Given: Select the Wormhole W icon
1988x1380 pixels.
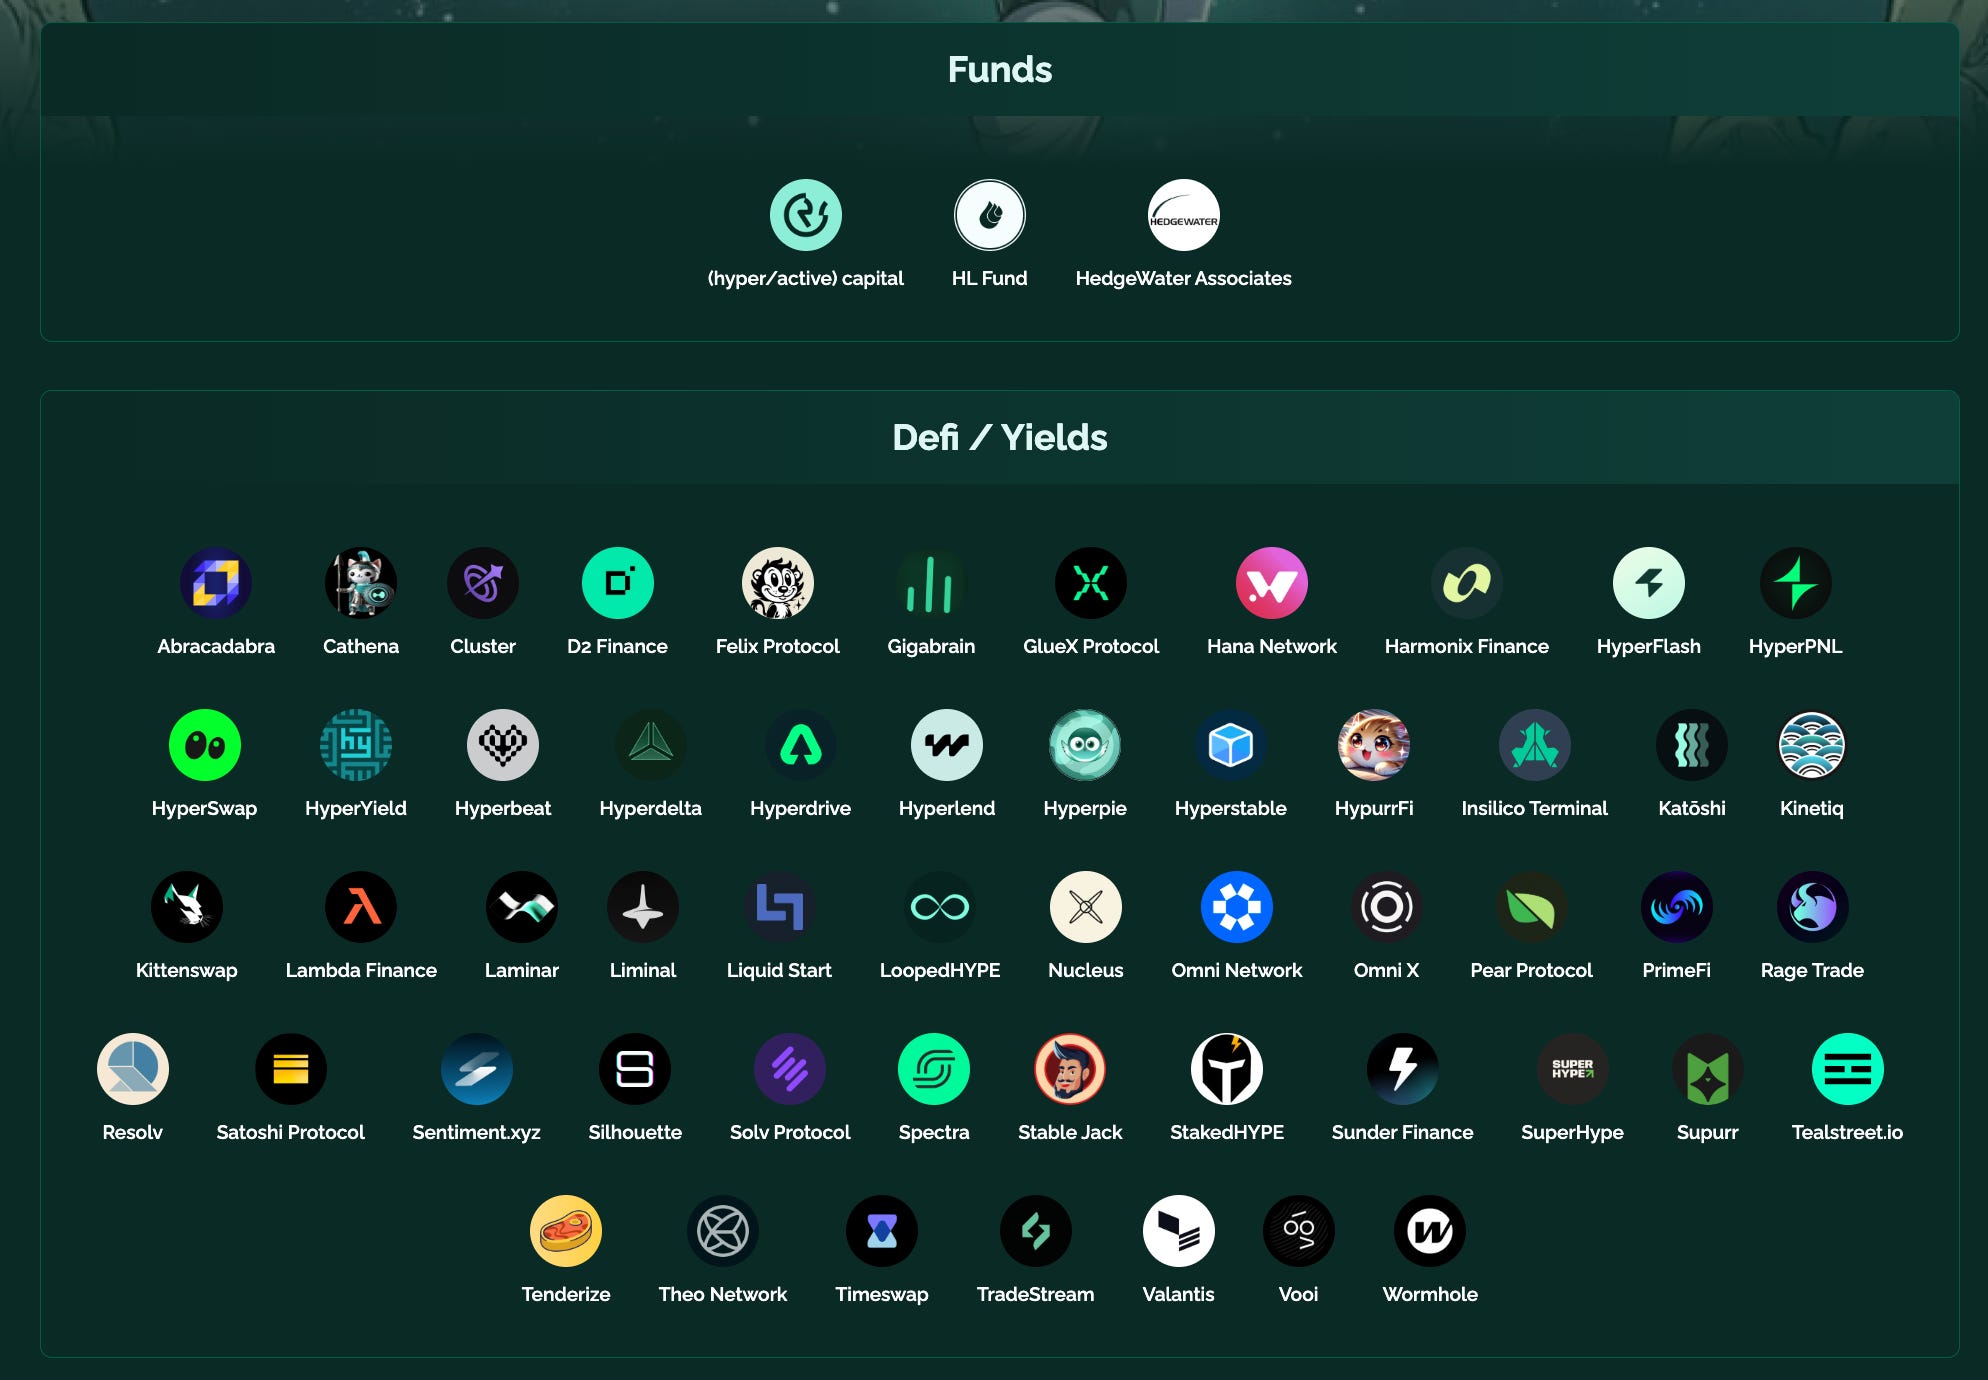Looking at the screenshot, I should pos(1430,1231).
